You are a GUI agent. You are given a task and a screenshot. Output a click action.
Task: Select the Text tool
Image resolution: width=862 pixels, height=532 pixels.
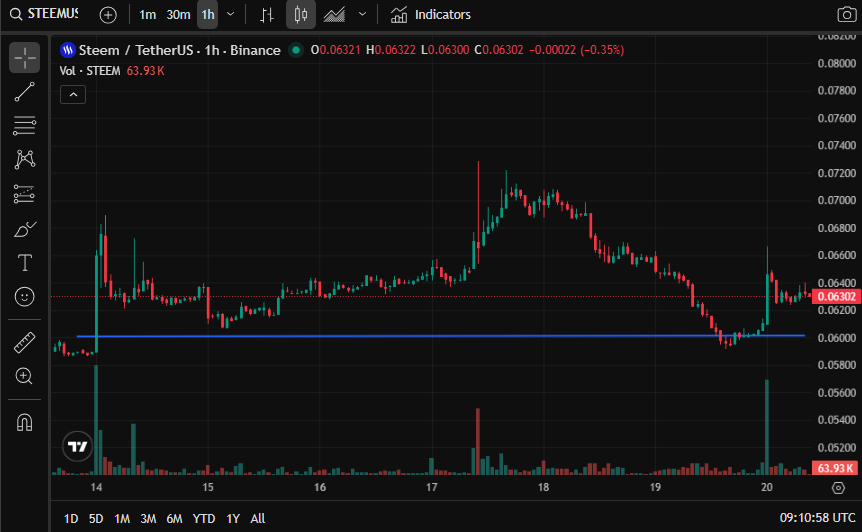(24, 263)
